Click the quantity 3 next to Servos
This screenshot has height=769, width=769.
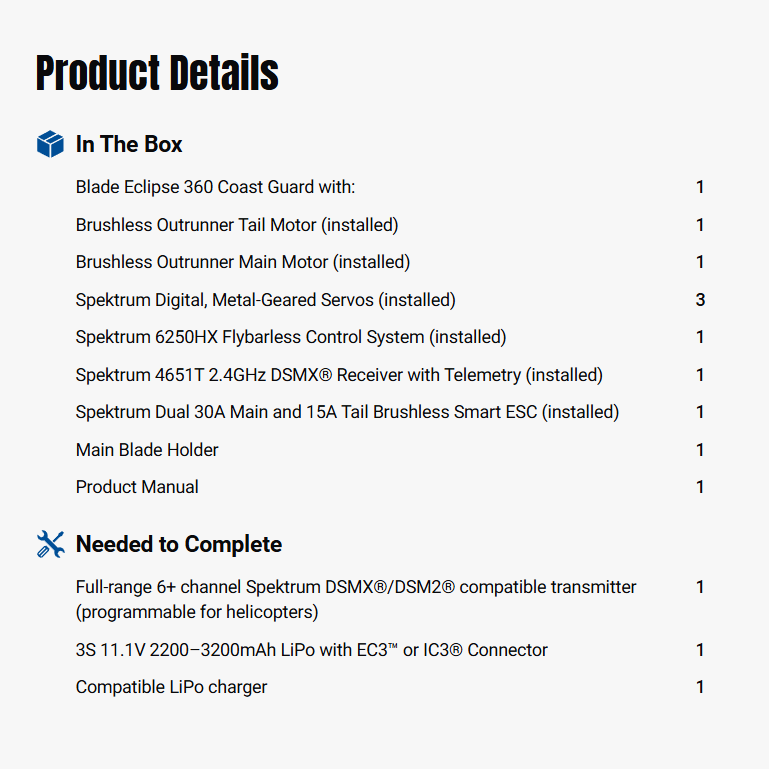700,300
